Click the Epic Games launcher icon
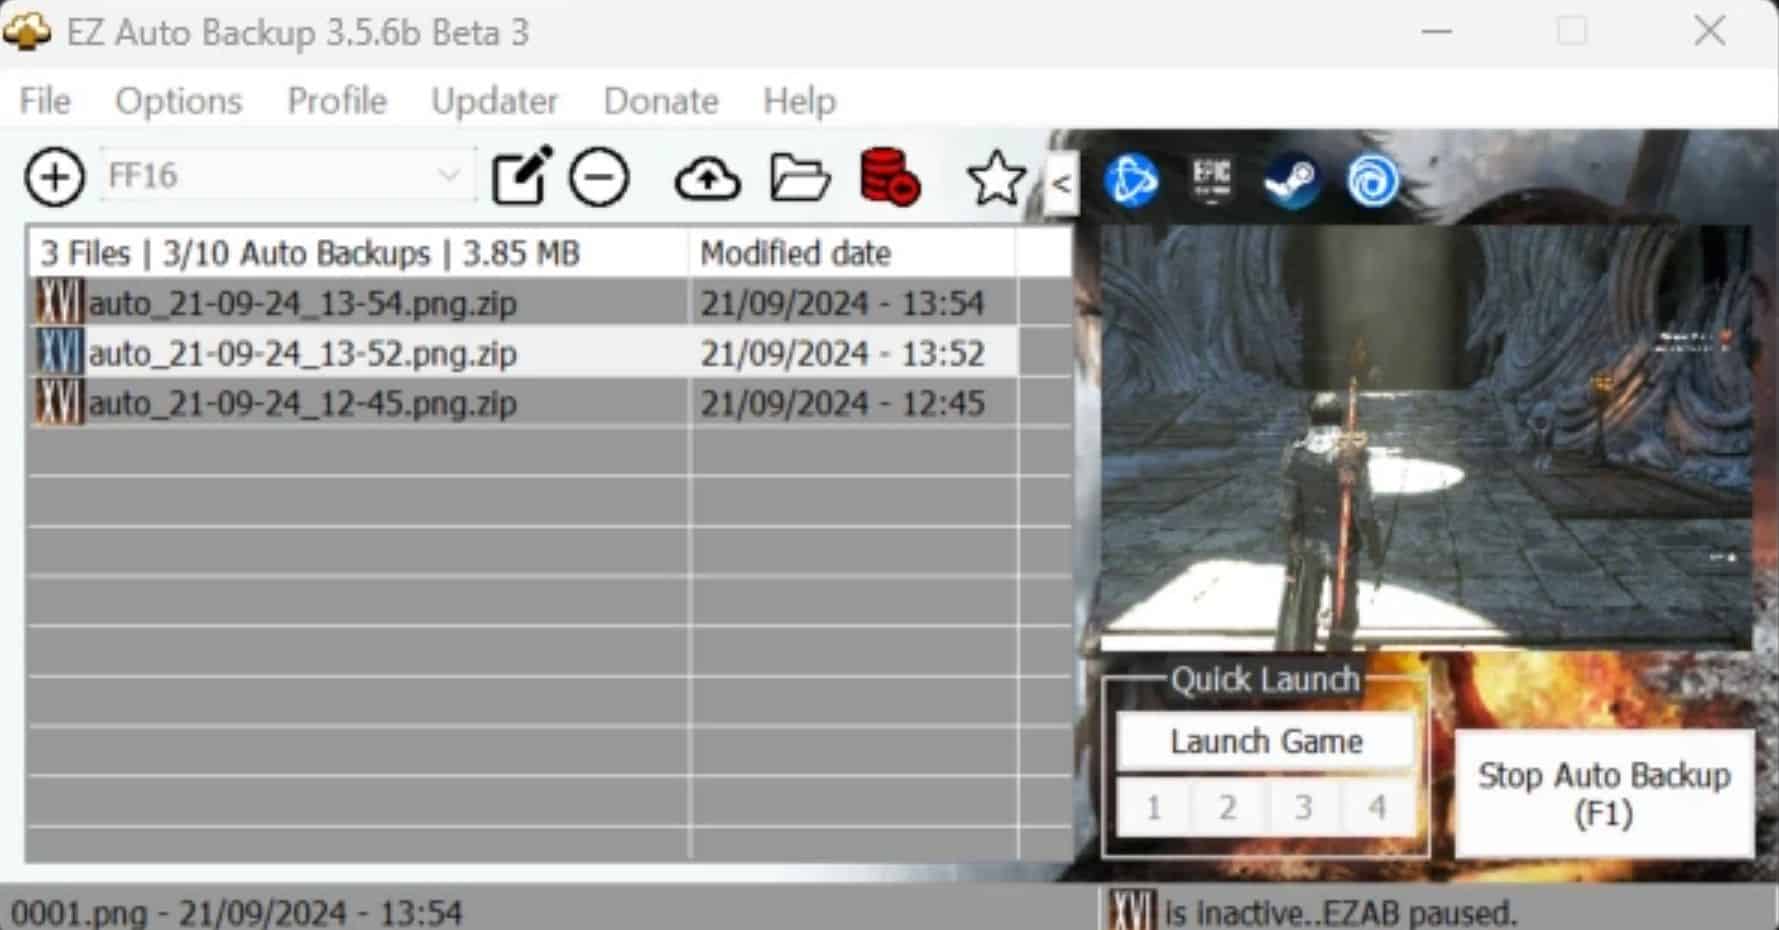Screen dimensions: 1779x930 point(1211,181)
